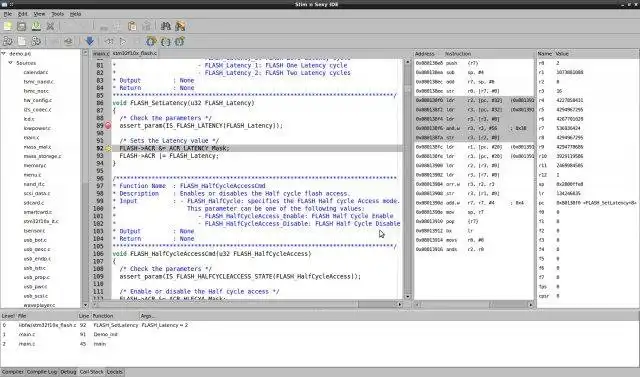Select the stm32f10x_flash.c editor tab

(134, 53)
